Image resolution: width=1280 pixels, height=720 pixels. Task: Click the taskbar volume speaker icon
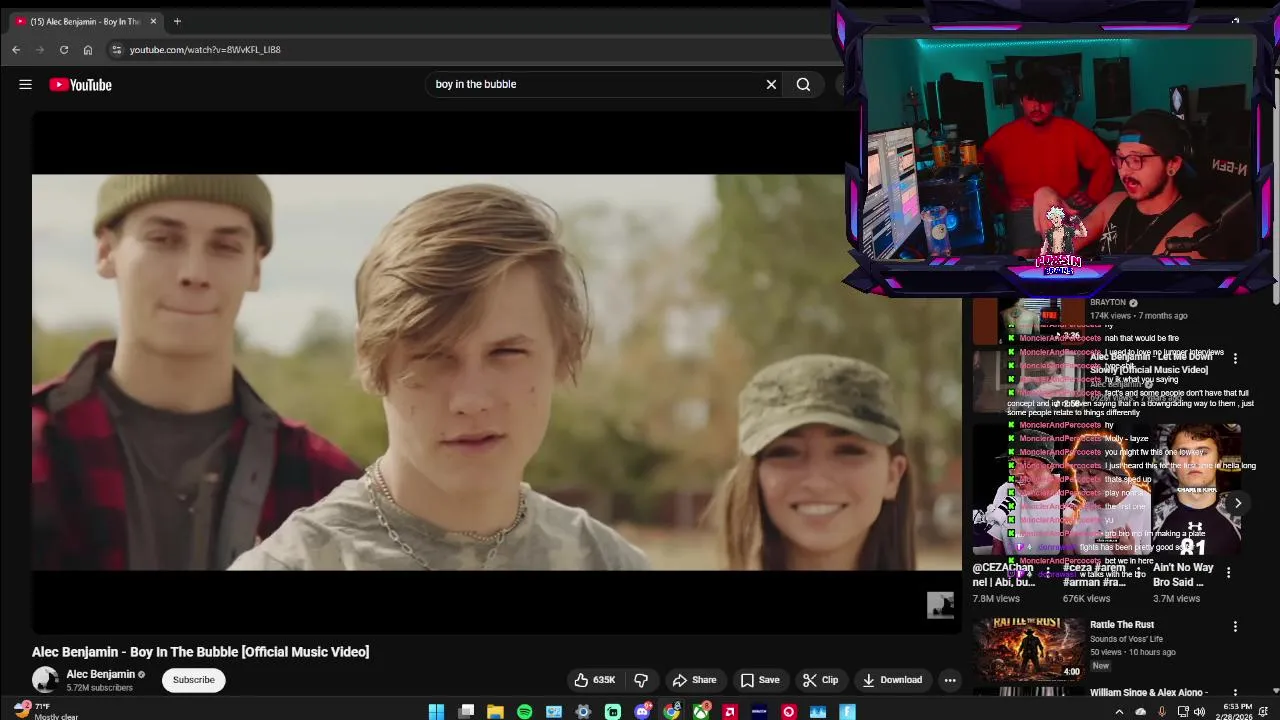pos(1199,712)
